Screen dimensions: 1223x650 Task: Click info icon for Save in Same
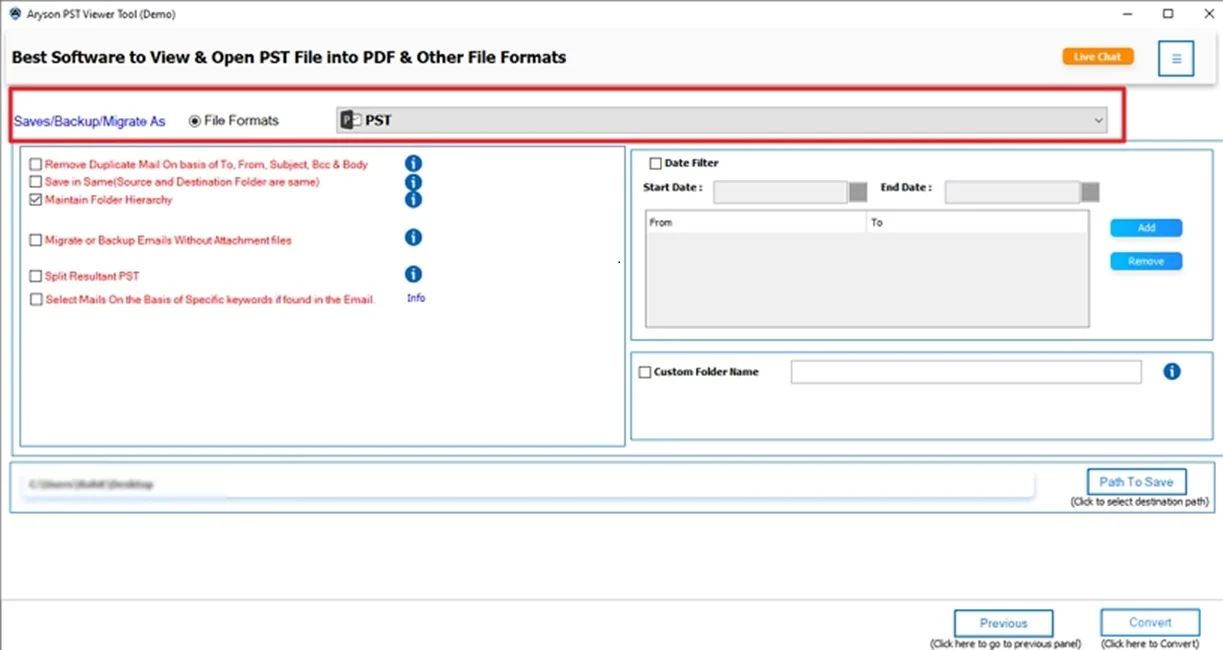pyautogui.click(x=413, y=182)
